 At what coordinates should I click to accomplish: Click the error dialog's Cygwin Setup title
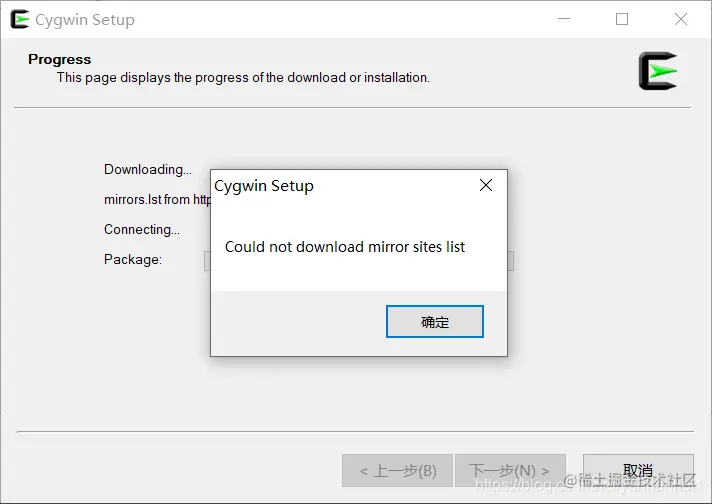(x=264, y=186)
